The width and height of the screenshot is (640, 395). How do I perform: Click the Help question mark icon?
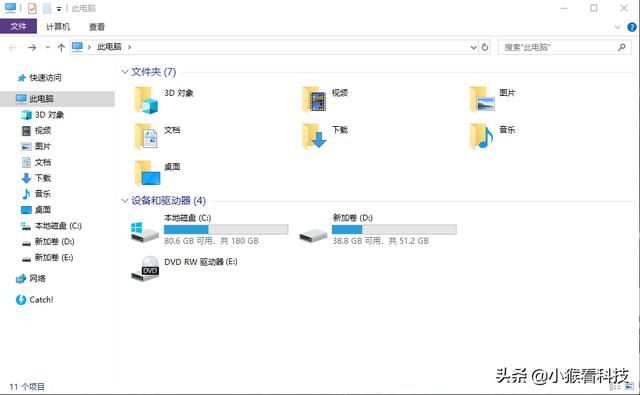pos(631,27)
